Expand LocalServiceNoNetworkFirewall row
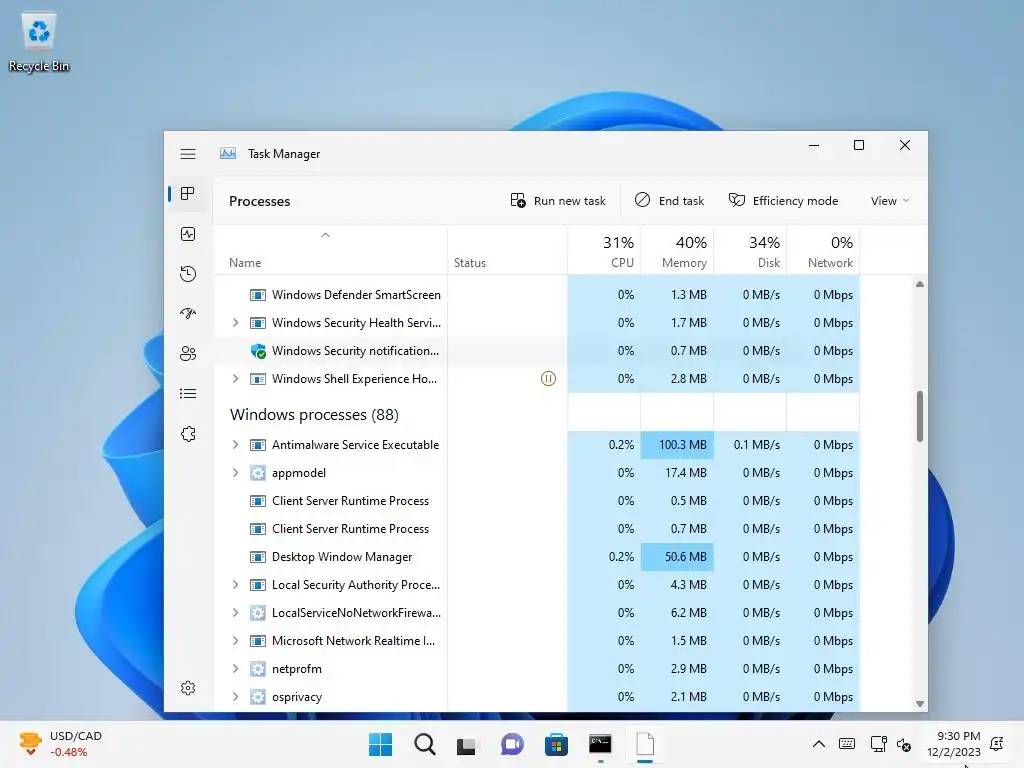Image resolution: width=1024 pixels, height=768 pixels. [235, 613]
